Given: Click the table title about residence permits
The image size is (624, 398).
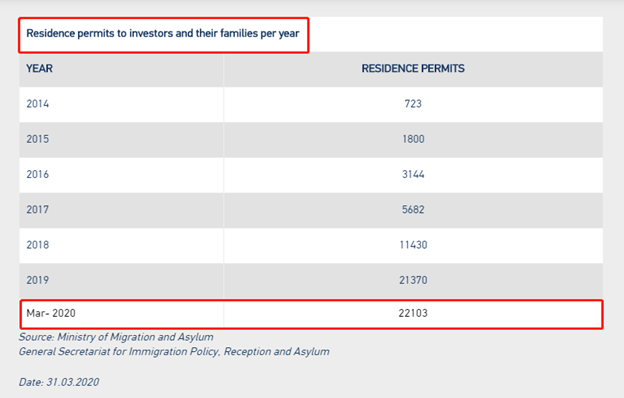Looking at the screenshot, I should (163, 33).
